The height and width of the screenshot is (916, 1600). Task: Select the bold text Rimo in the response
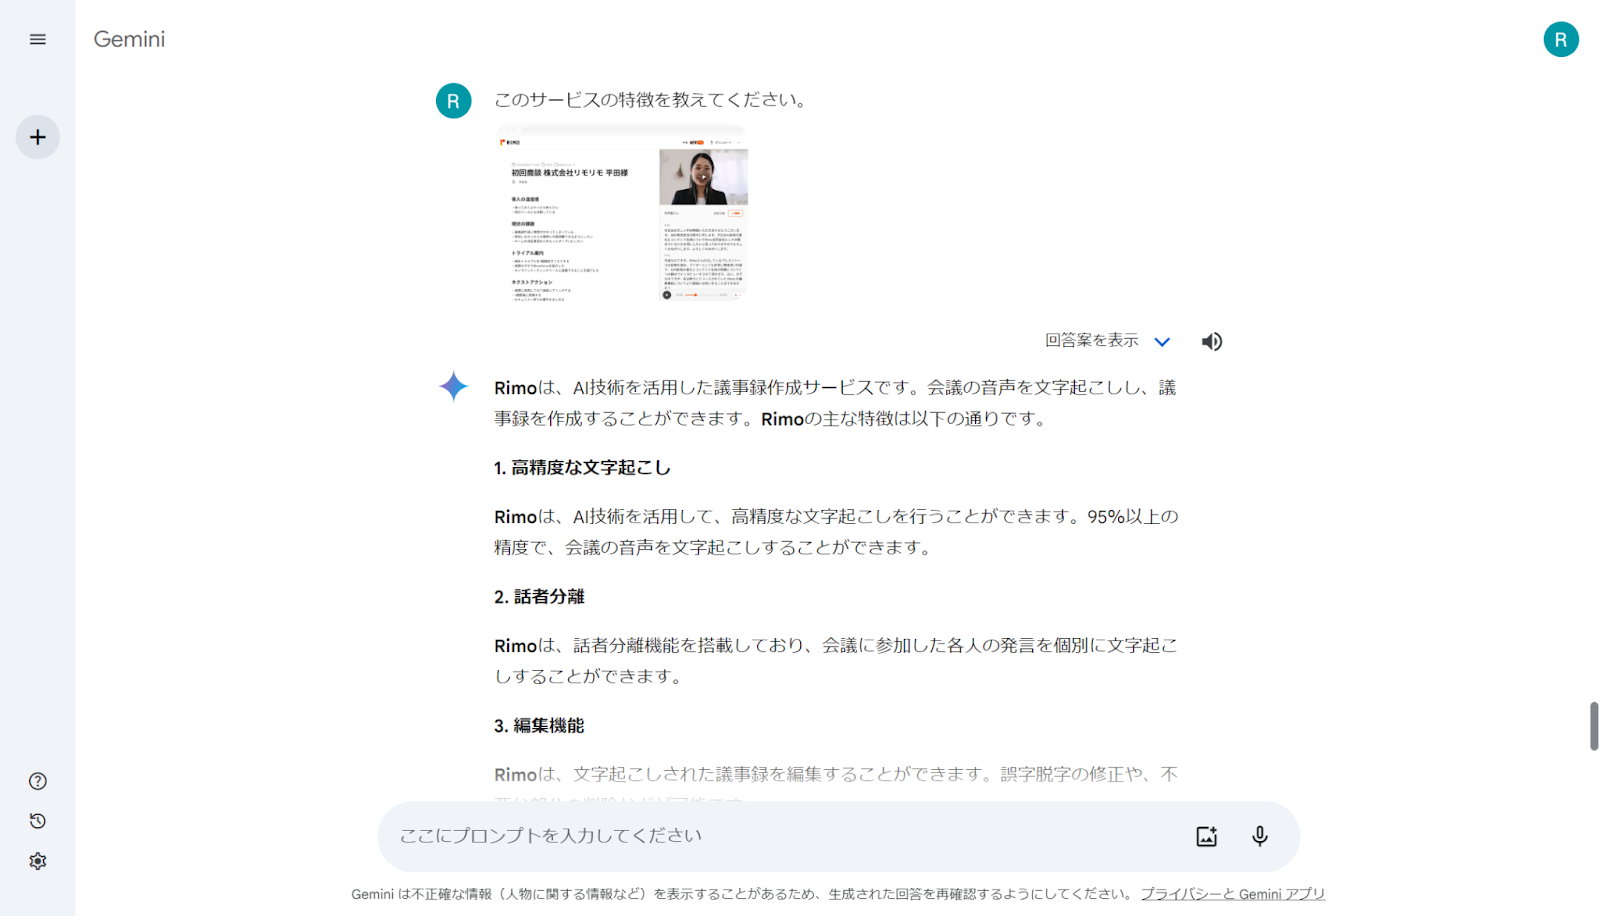(x=513, y=387)
